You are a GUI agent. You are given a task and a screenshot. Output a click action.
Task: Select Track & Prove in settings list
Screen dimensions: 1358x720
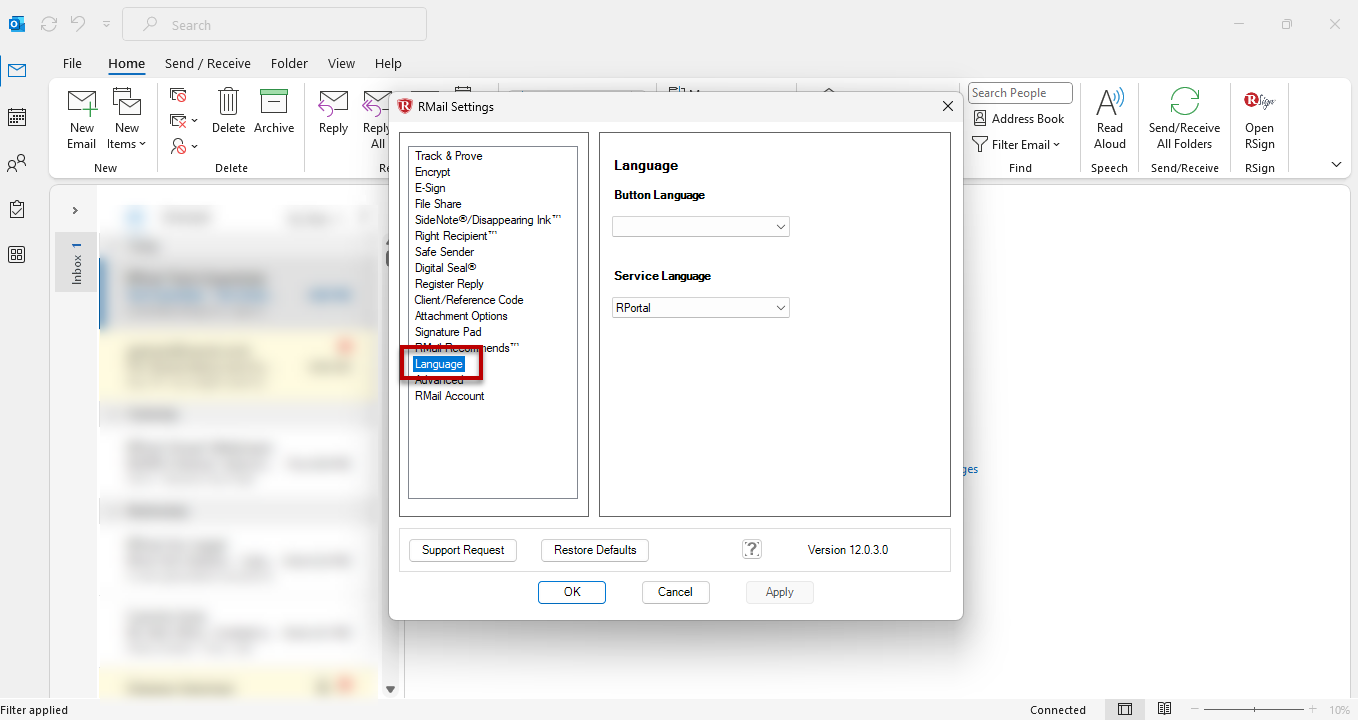[x=449, y=156]
